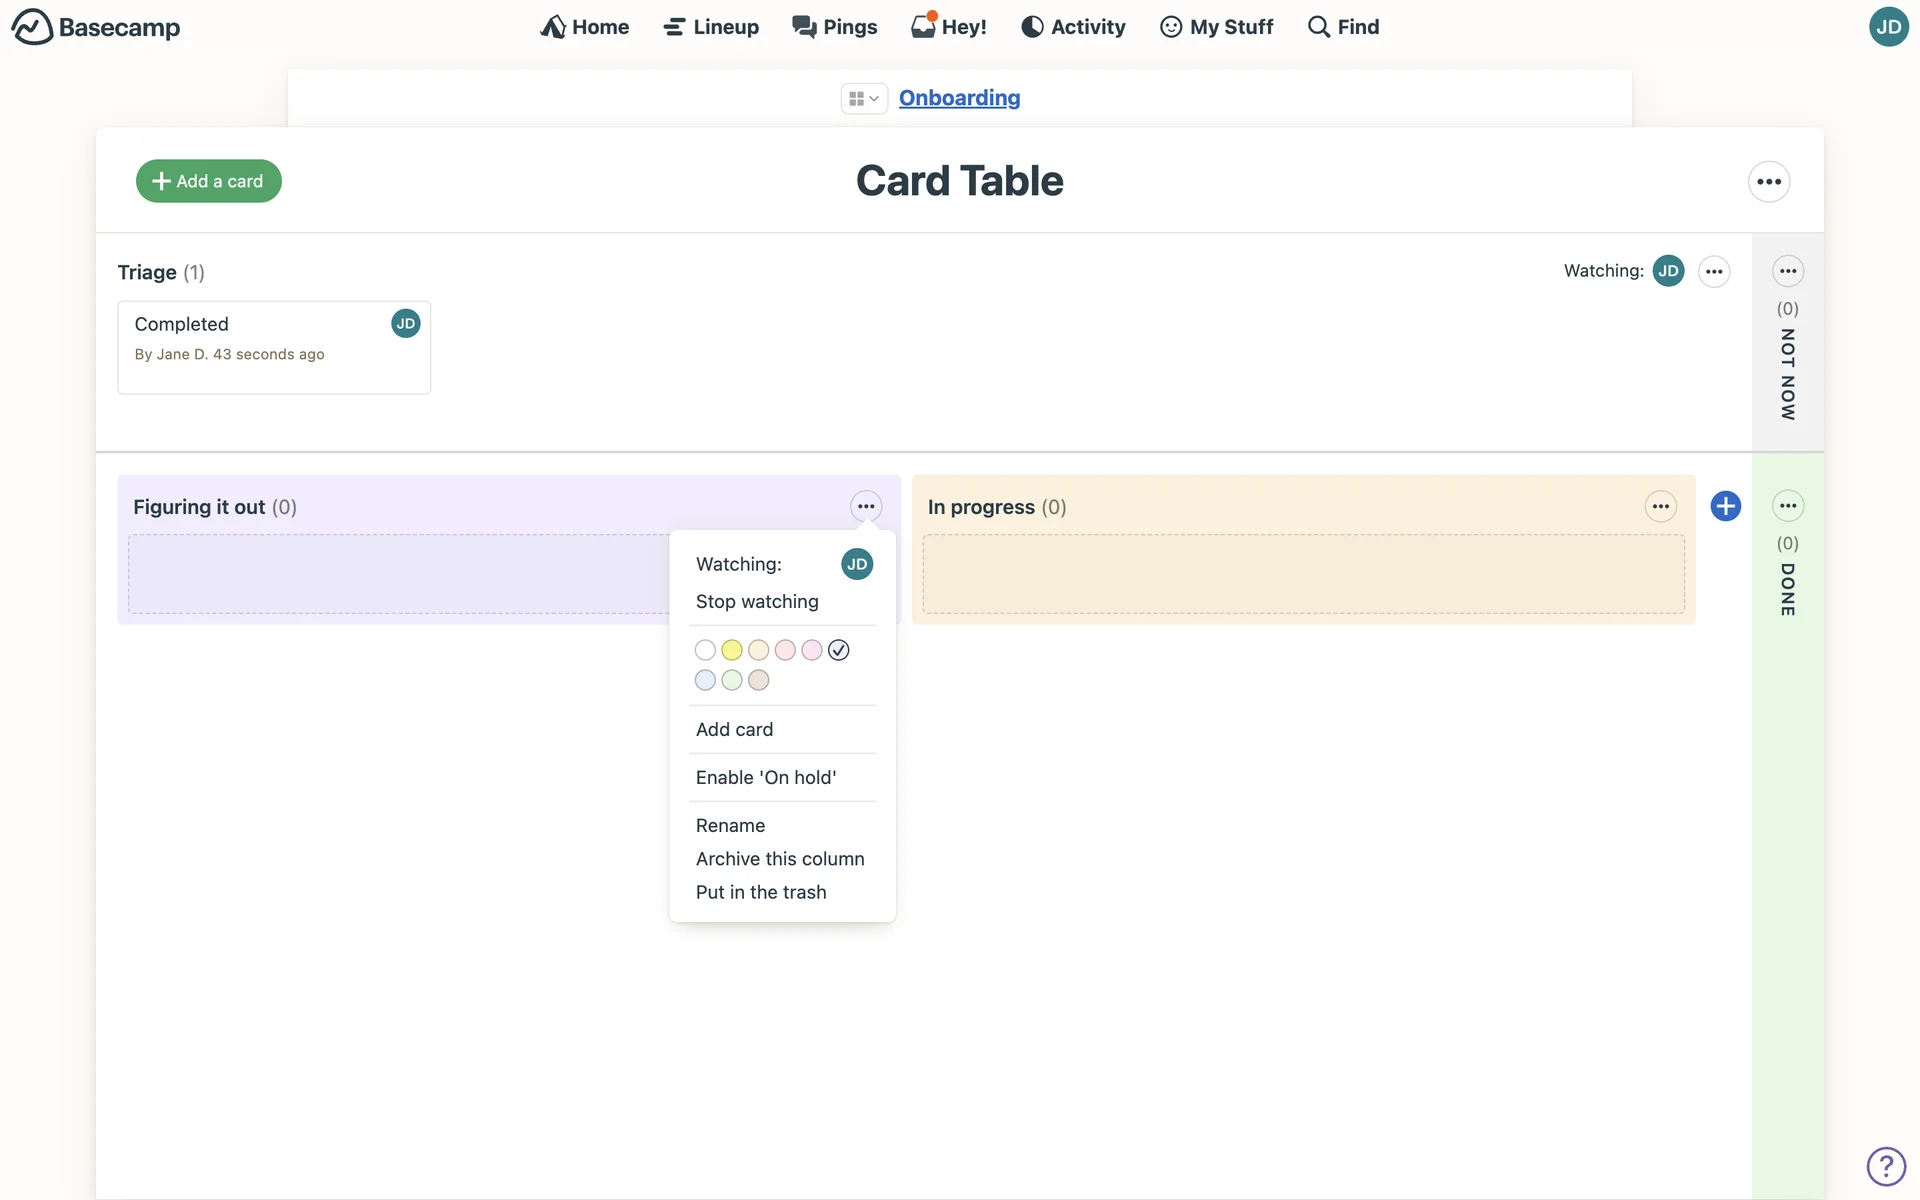Select the light green column color
Image resolution: width=1920 pixels, height=1200 pixels.
coord(732,680)
